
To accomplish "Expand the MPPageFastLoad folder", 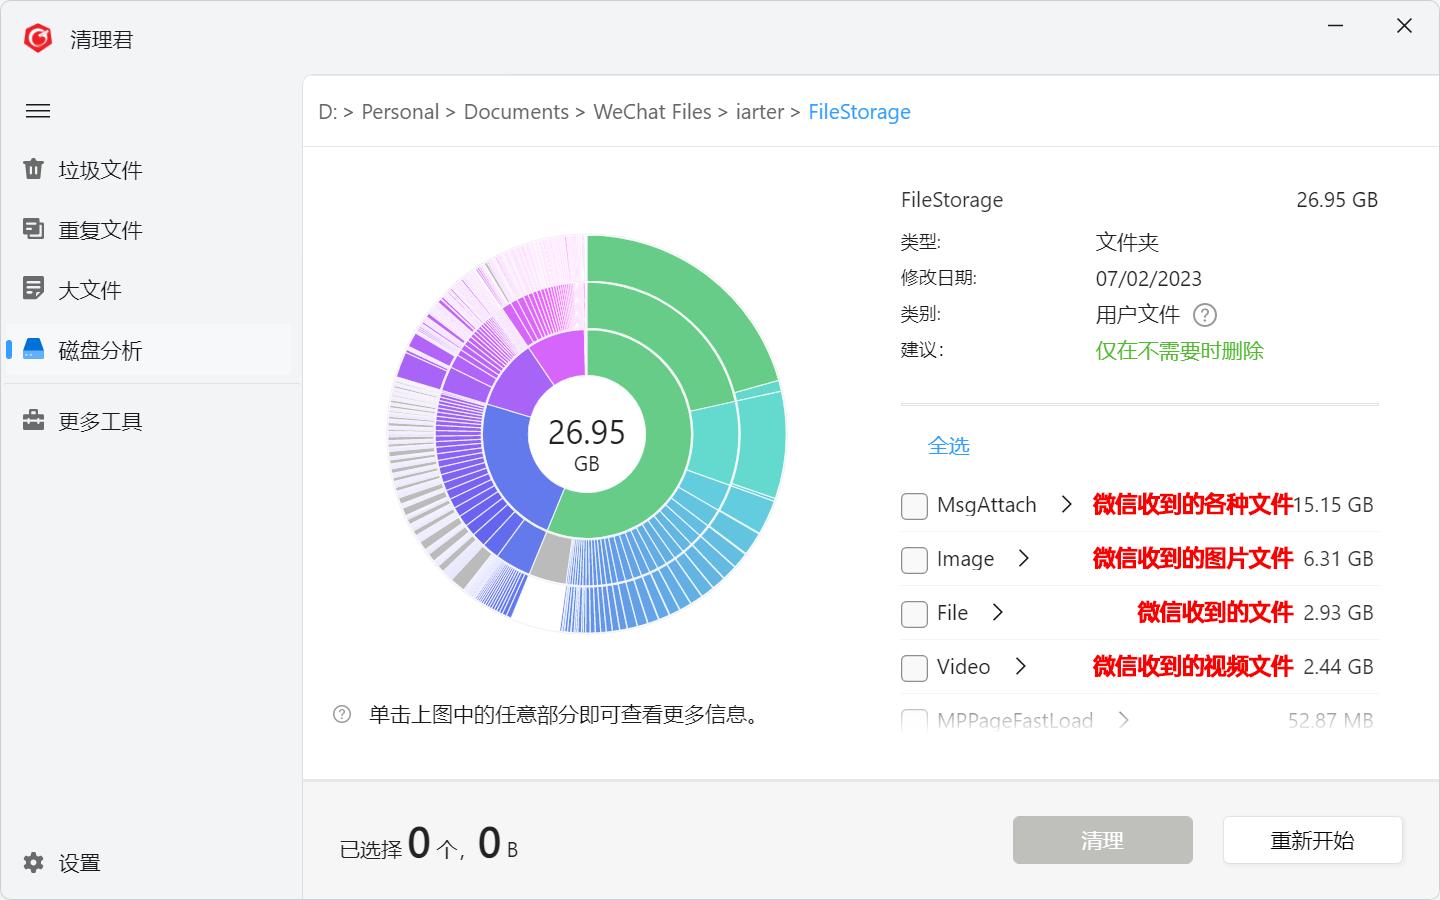I will pyautogui.click(x=1124, y=720).
